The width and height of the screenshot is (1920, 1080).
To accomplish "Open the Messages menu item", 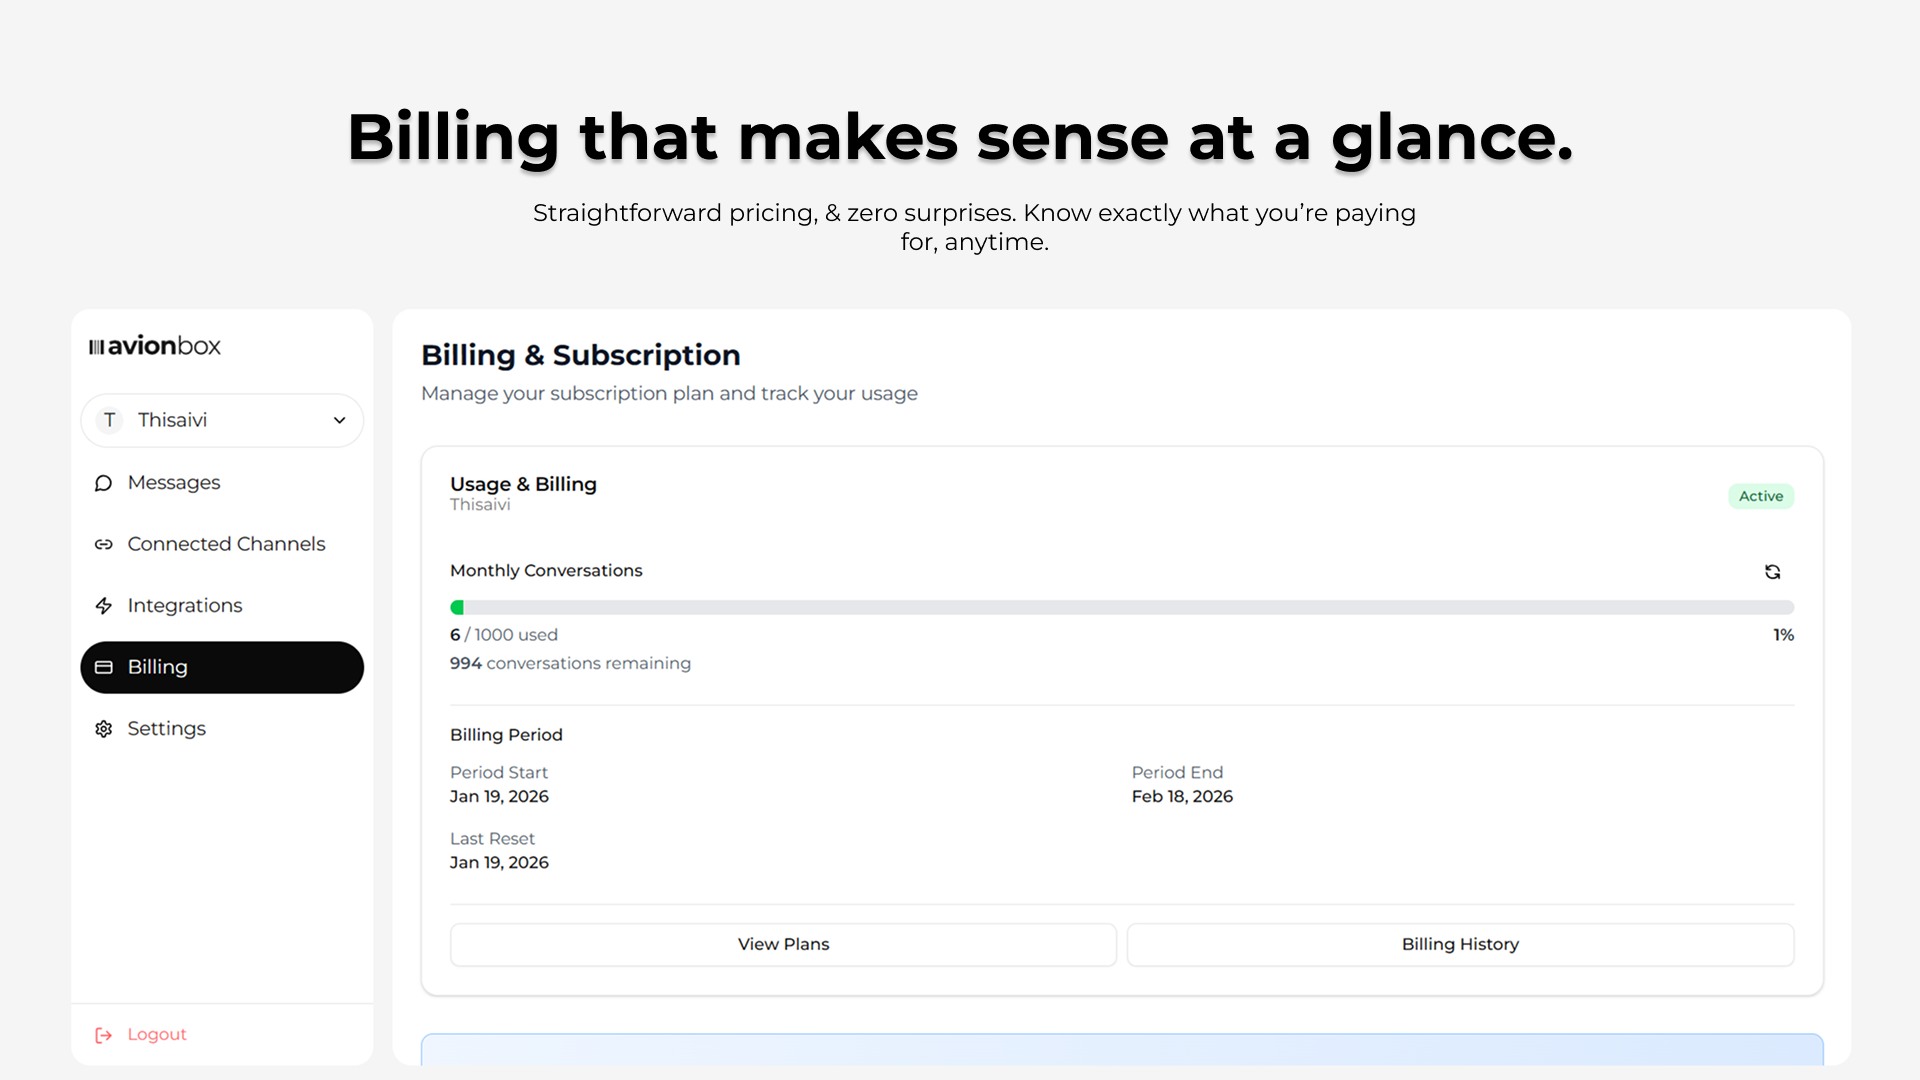I will pyautogui.click(x=174, y=483).
